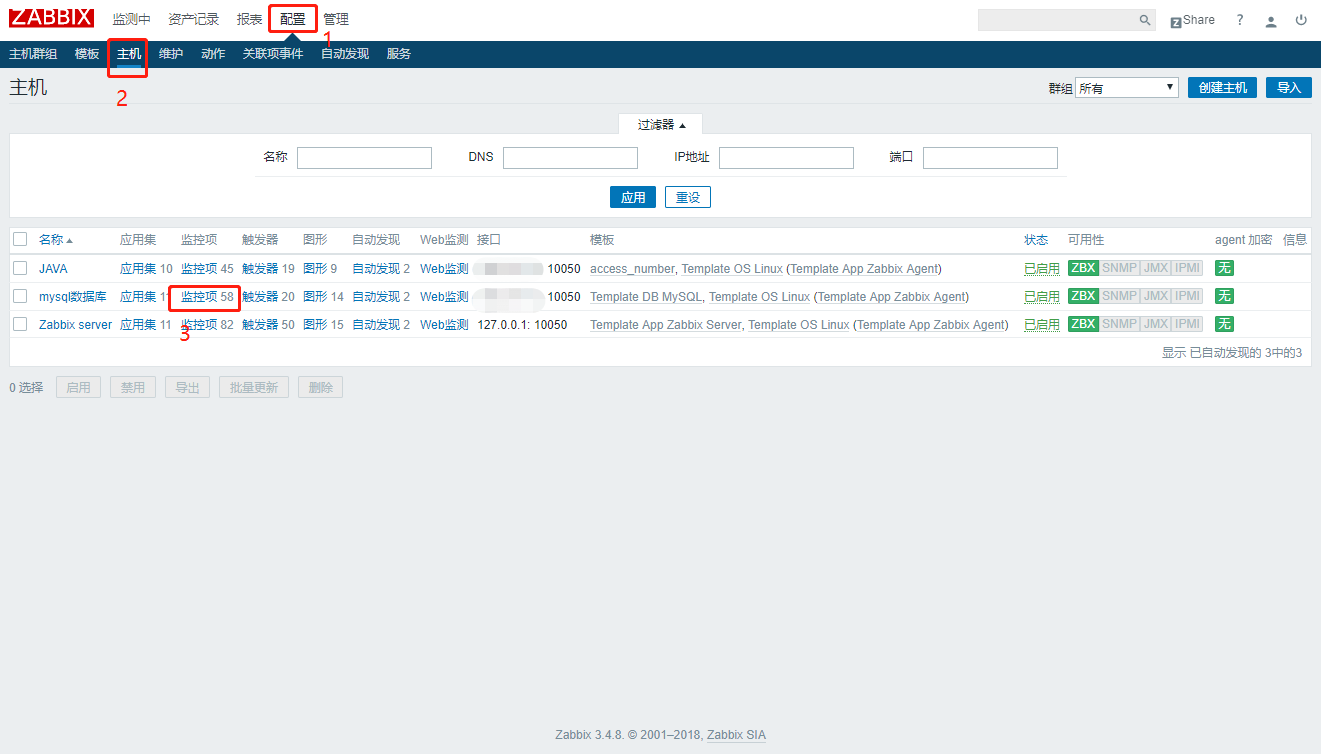
Task: Sort by 状态 column header
Action: coord(1036,240)
